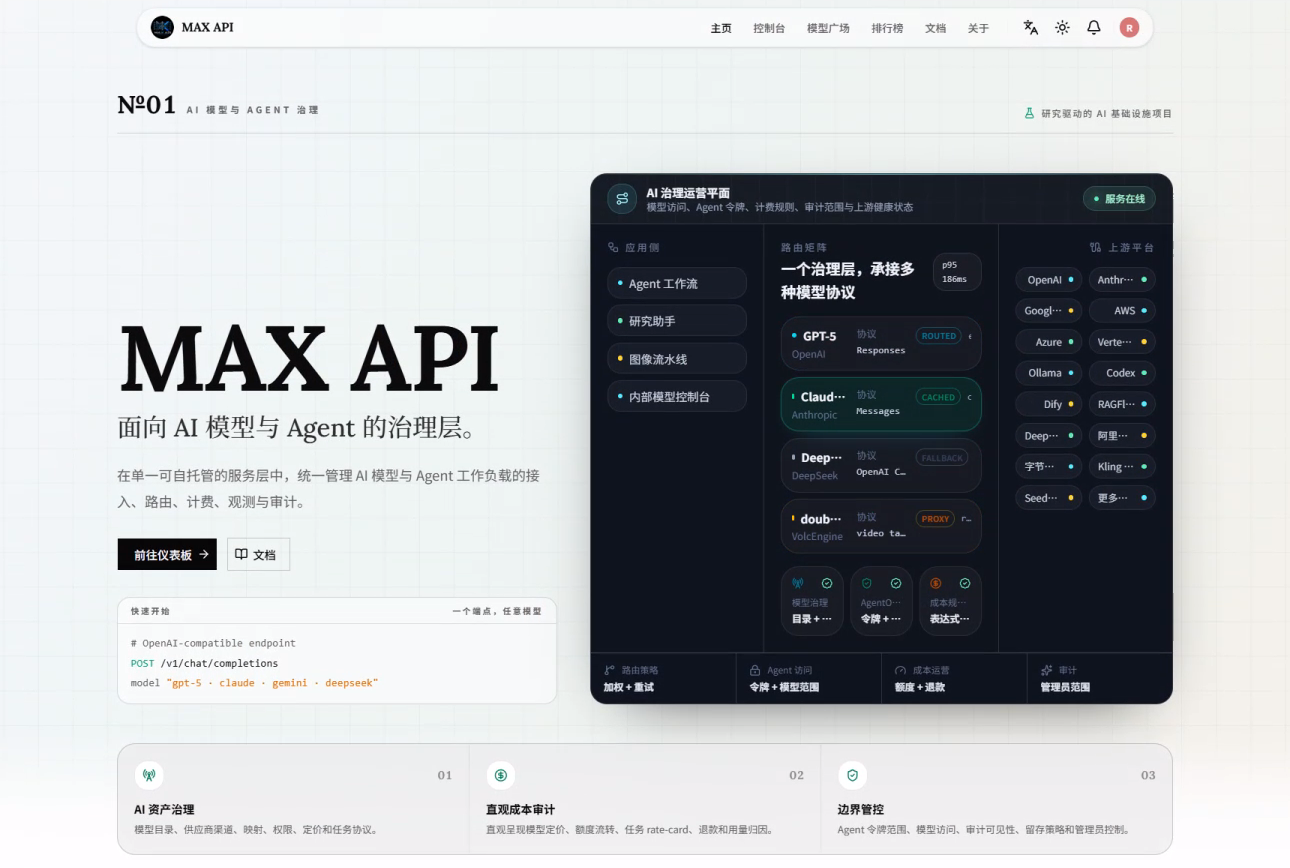Click the 路由策略 branch icon

click(x=609, y=670)
